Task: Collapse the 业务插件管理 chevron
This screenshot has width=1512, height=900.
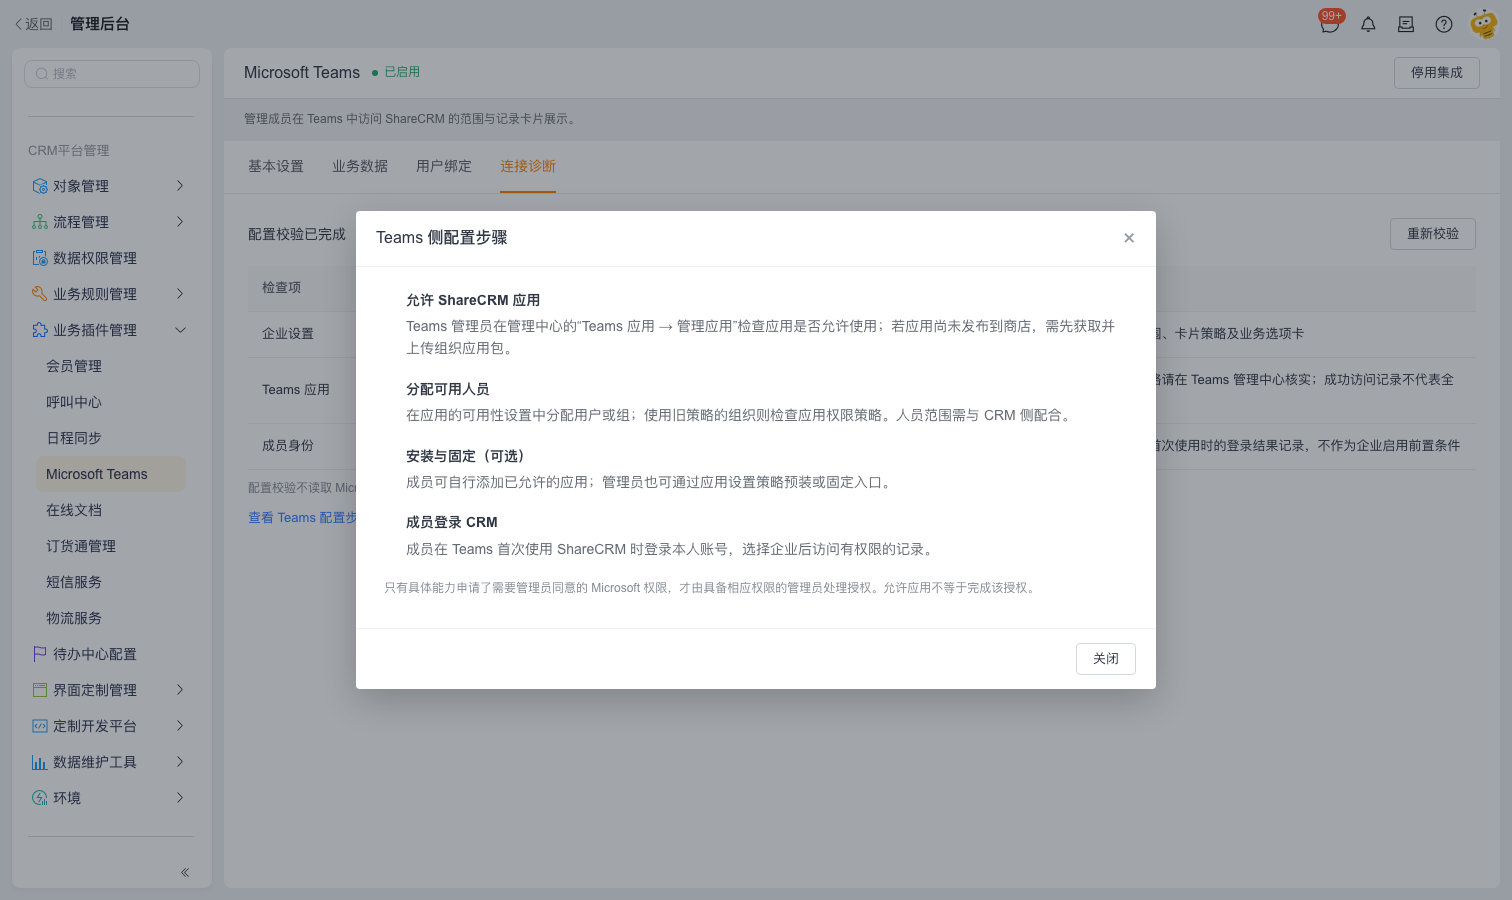Action: tap(180, 330)
